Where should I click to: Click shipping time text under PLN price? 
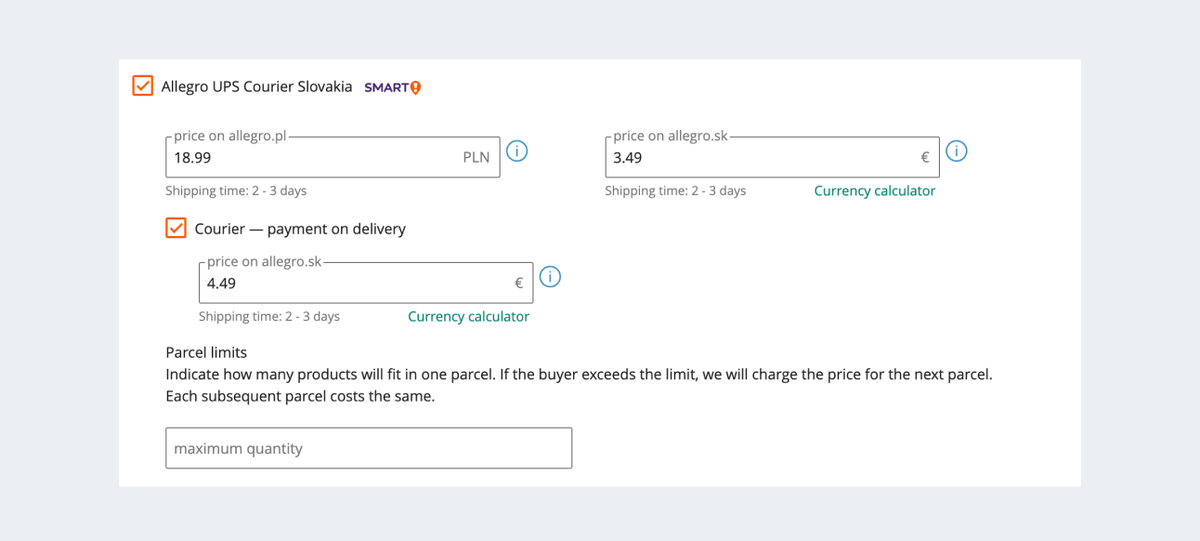(x=236, y=191)
